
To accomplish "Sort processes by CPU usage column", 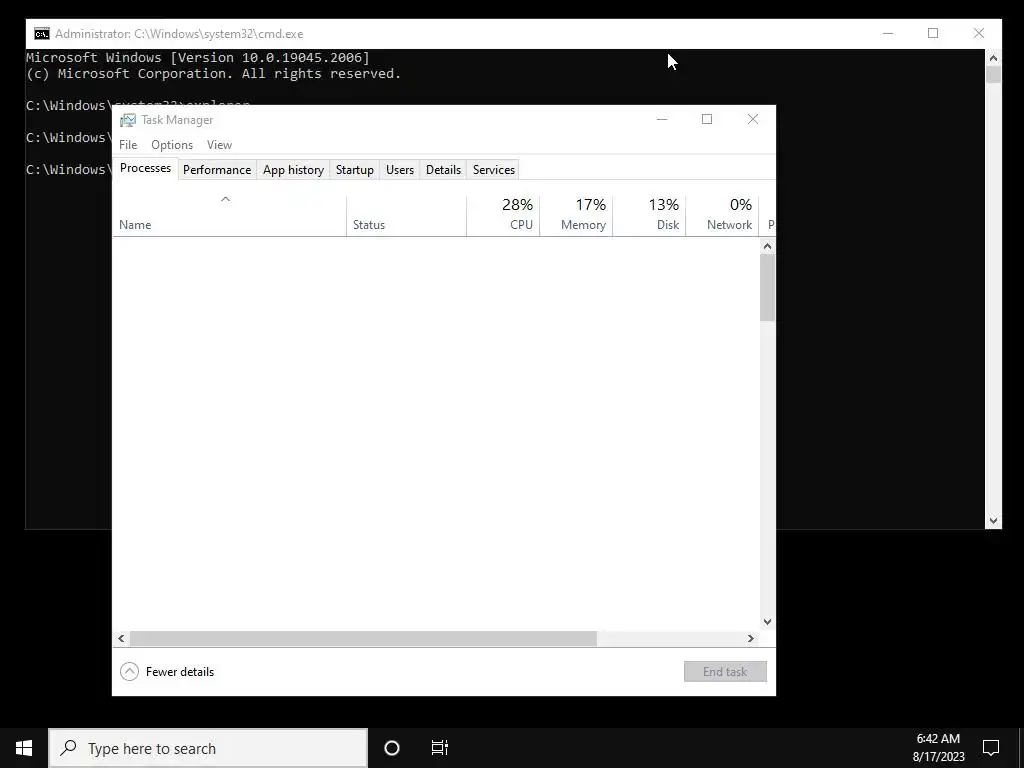I will tap(503, 216).
